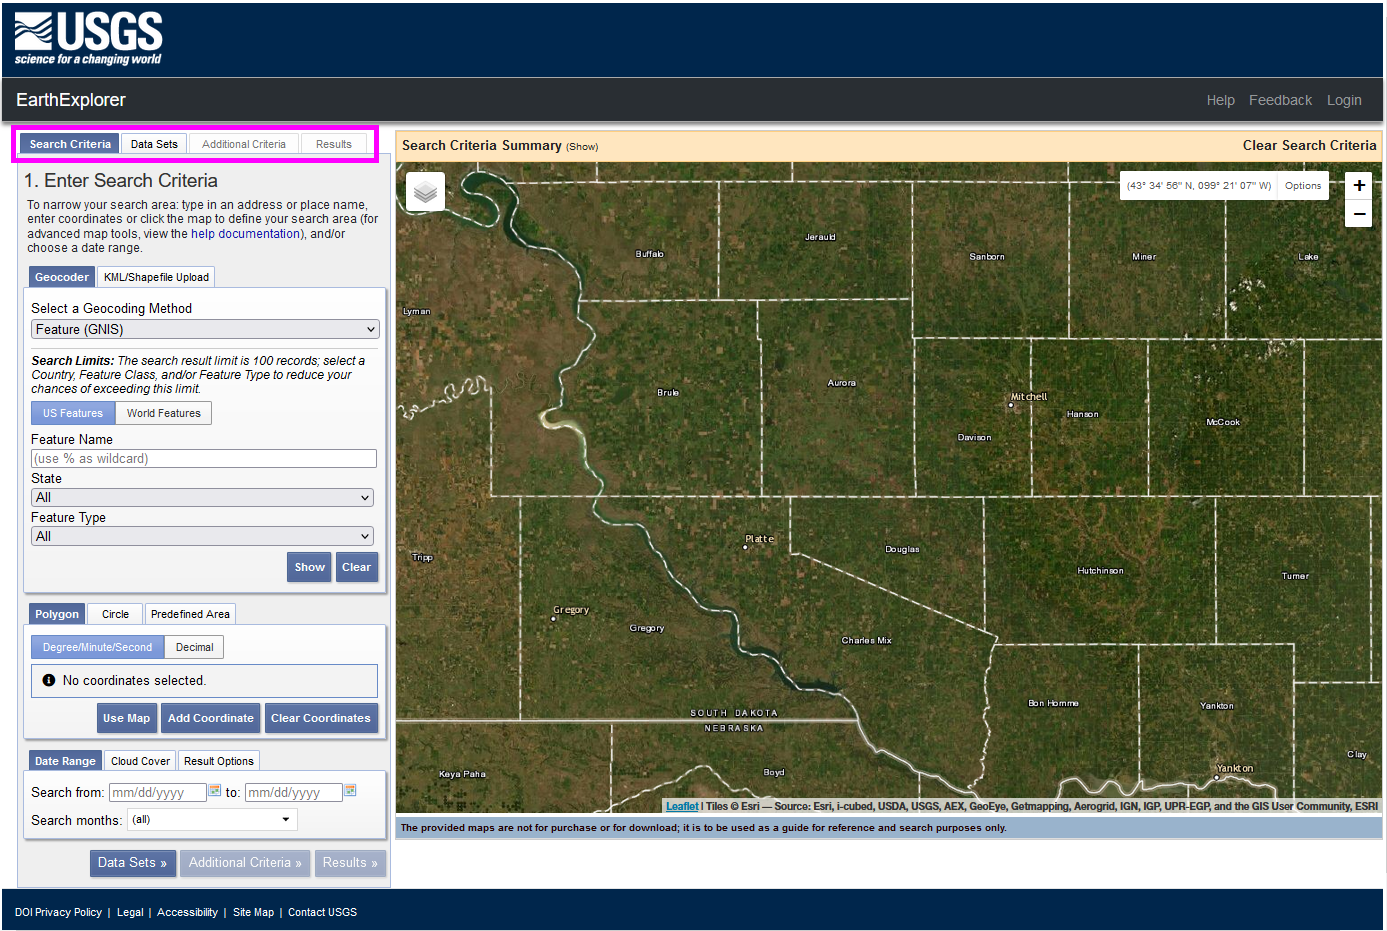The width and height of the screenshot is (1387, 931).
Task: Zoom in on the map with the plus icon
Action: coord(1358,185)
